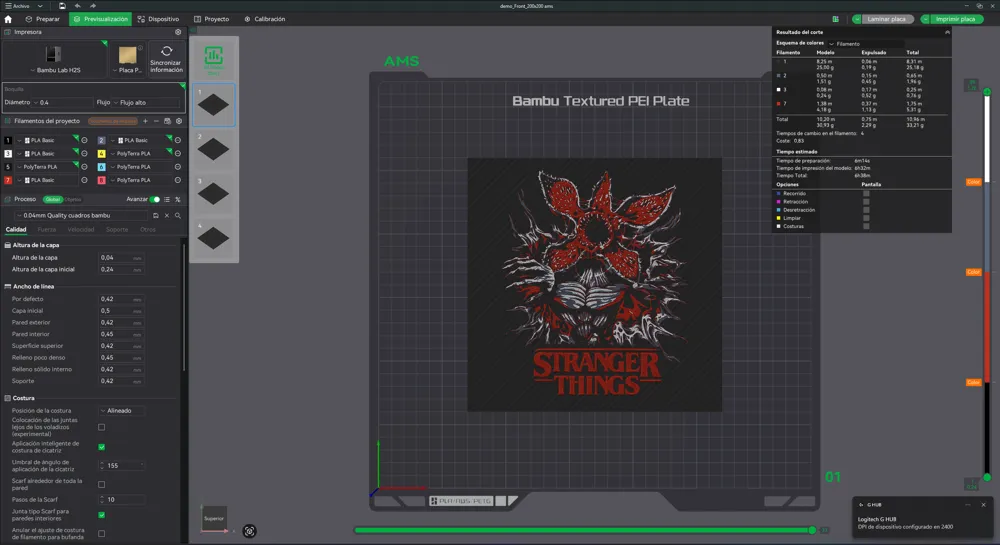Open the Placa bed type dropdown
The width and height of the screenshot is (1000, 545).
point(128,70)
